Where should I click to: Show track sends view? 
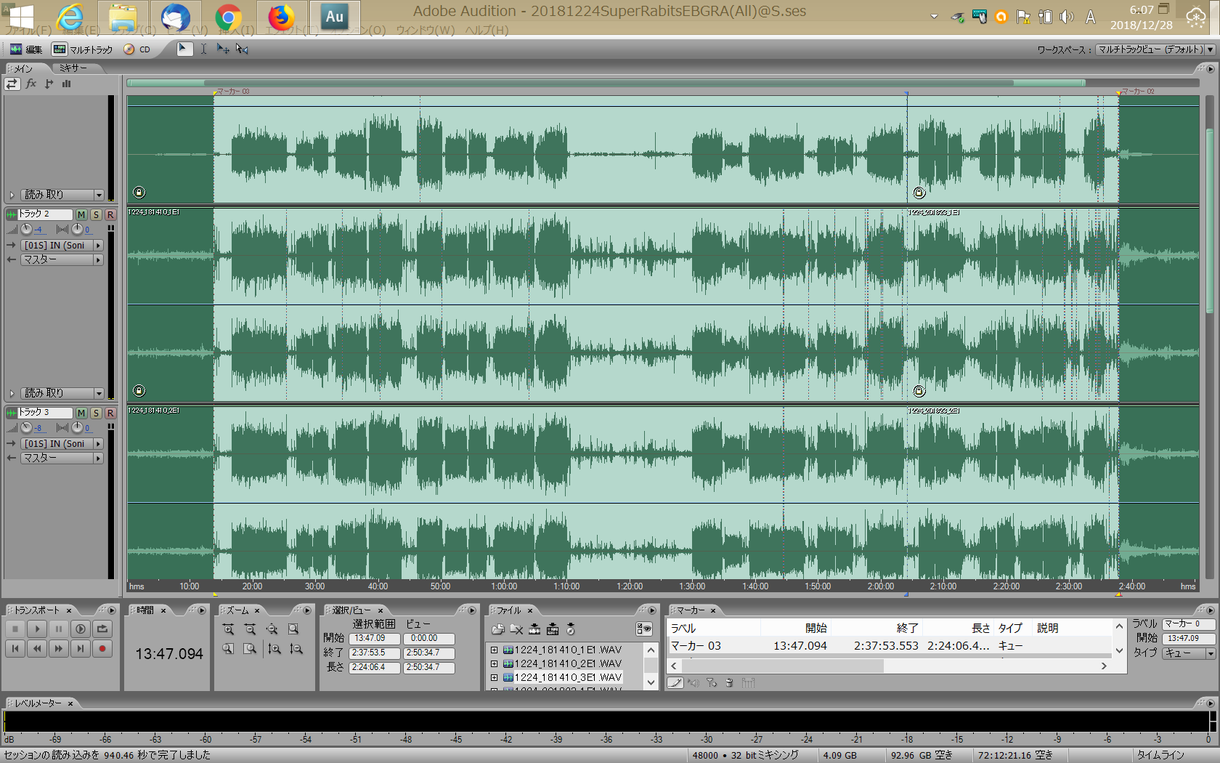tap(49, 84)
